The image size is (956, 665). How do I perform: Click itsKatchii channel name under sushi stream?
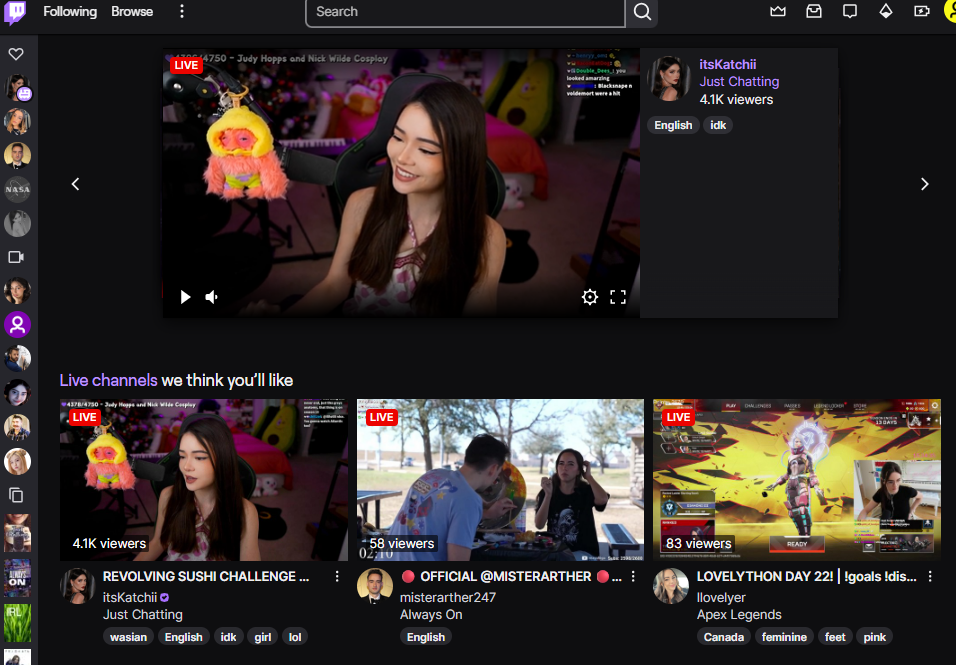pyautogui.click(x=130, y=597)
